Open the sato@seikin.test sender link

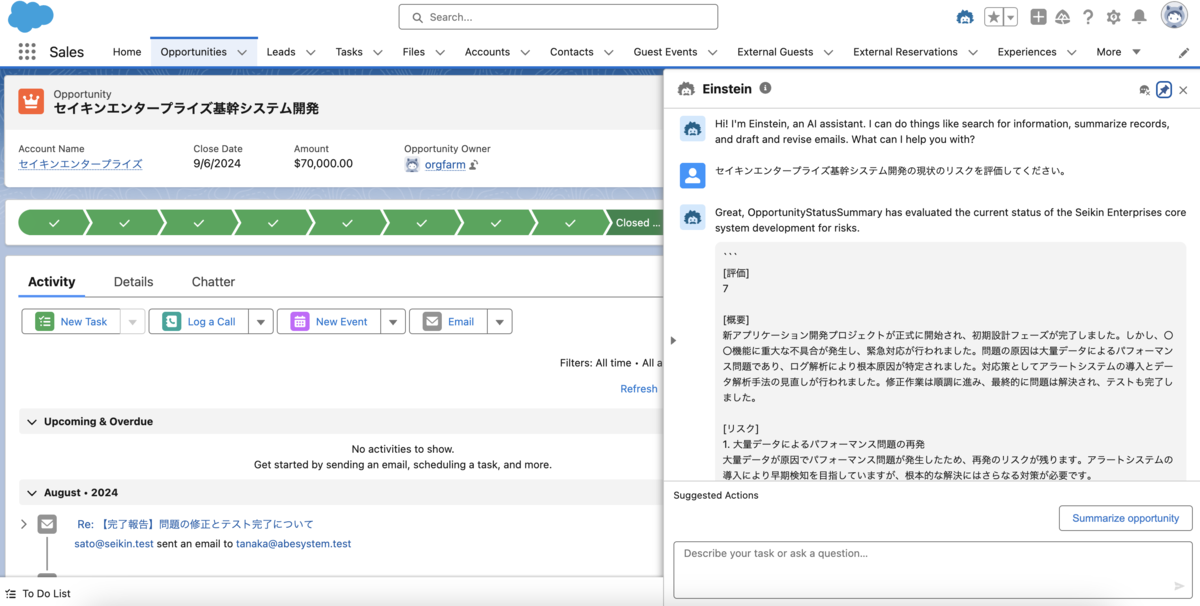tap(114, 544)
